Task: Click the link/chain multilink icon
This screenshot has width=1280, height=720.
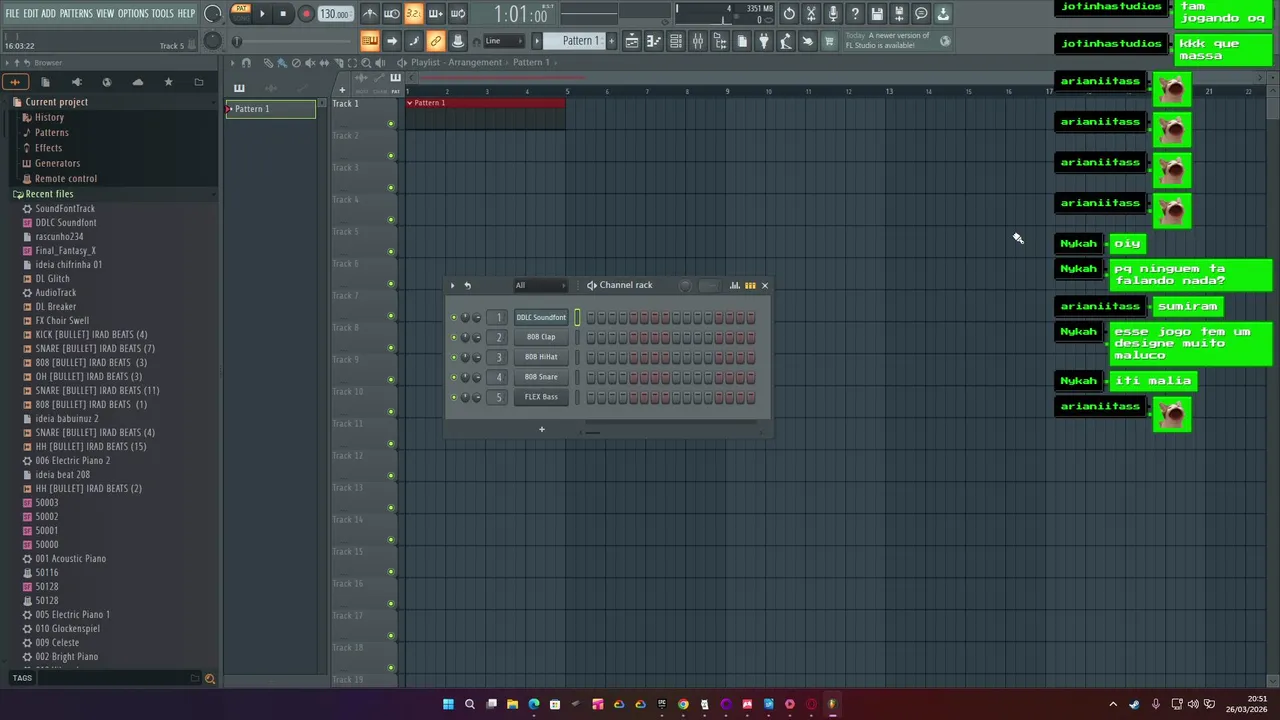Action: [x=436, y=41]
